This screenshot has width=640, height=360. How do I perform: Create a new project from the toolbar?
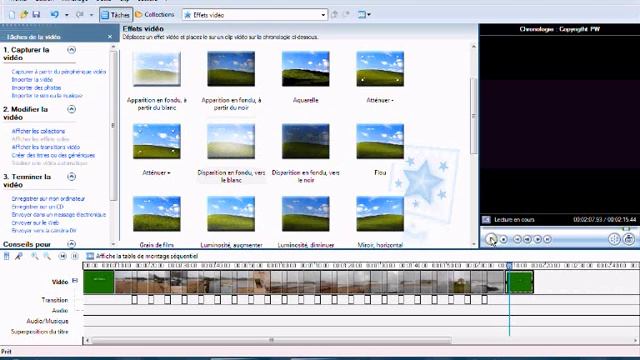point(12,15)
